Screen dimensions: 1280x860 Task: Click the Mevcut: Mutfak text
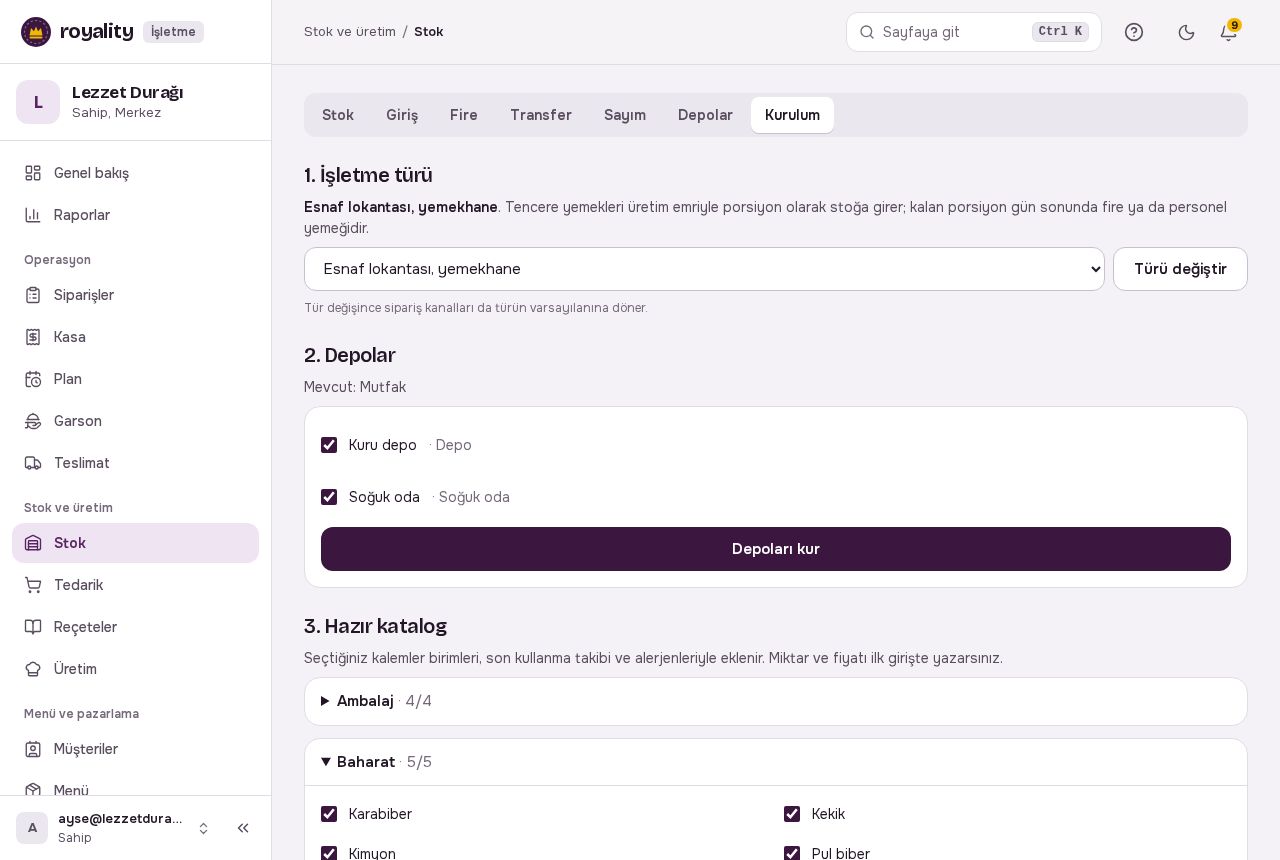point(355,387)
